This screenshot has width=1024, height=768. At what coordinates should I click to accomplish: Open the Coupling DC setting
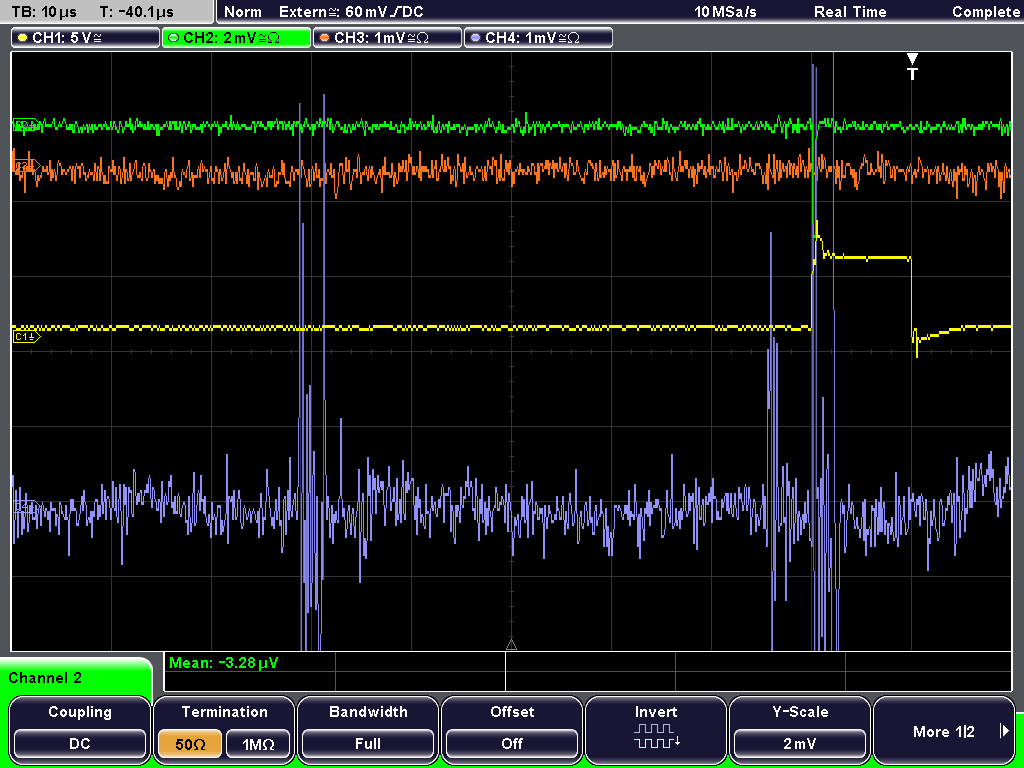pyautogui.click(x=80, y=730)
